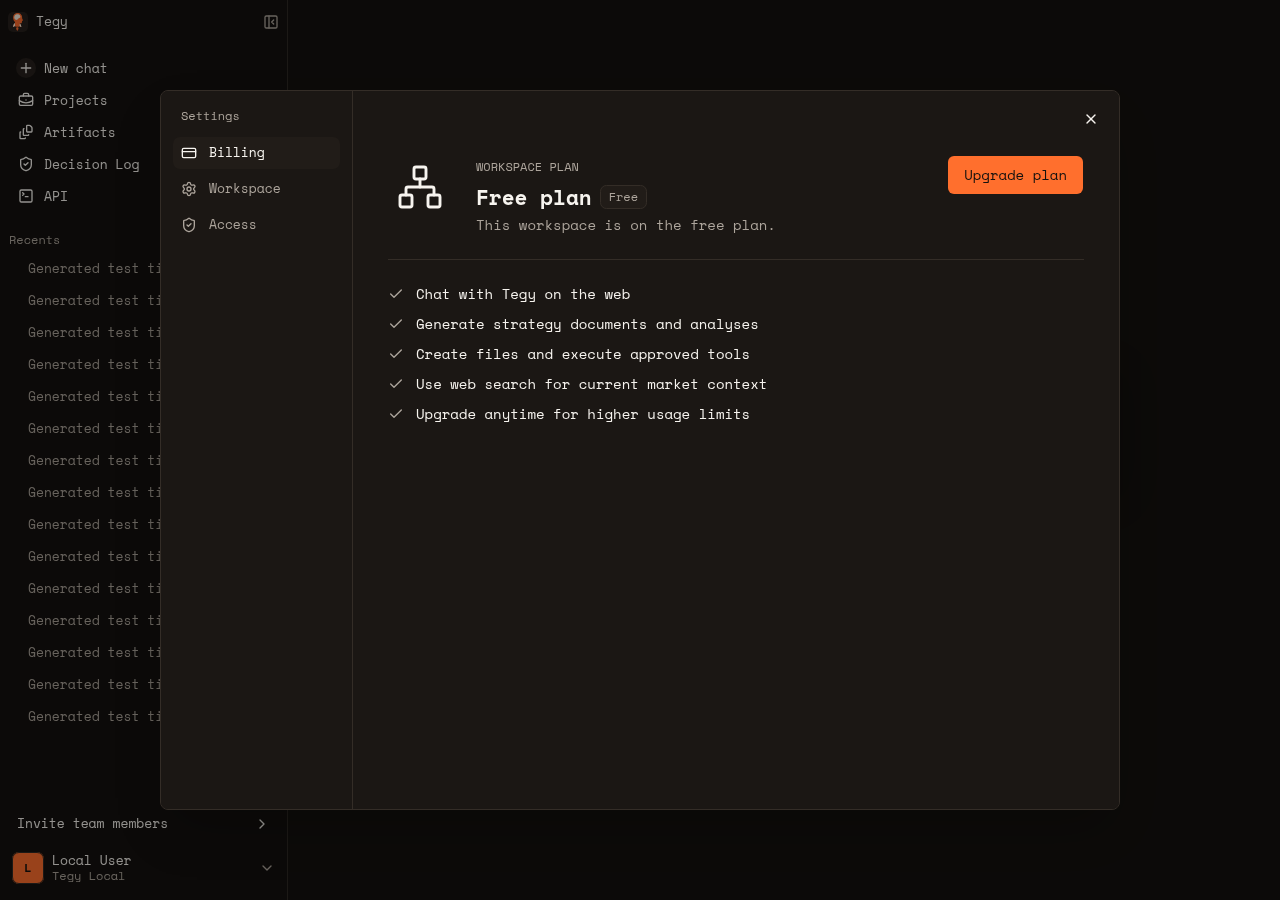Click the Local User name text

tap(91, 860)
